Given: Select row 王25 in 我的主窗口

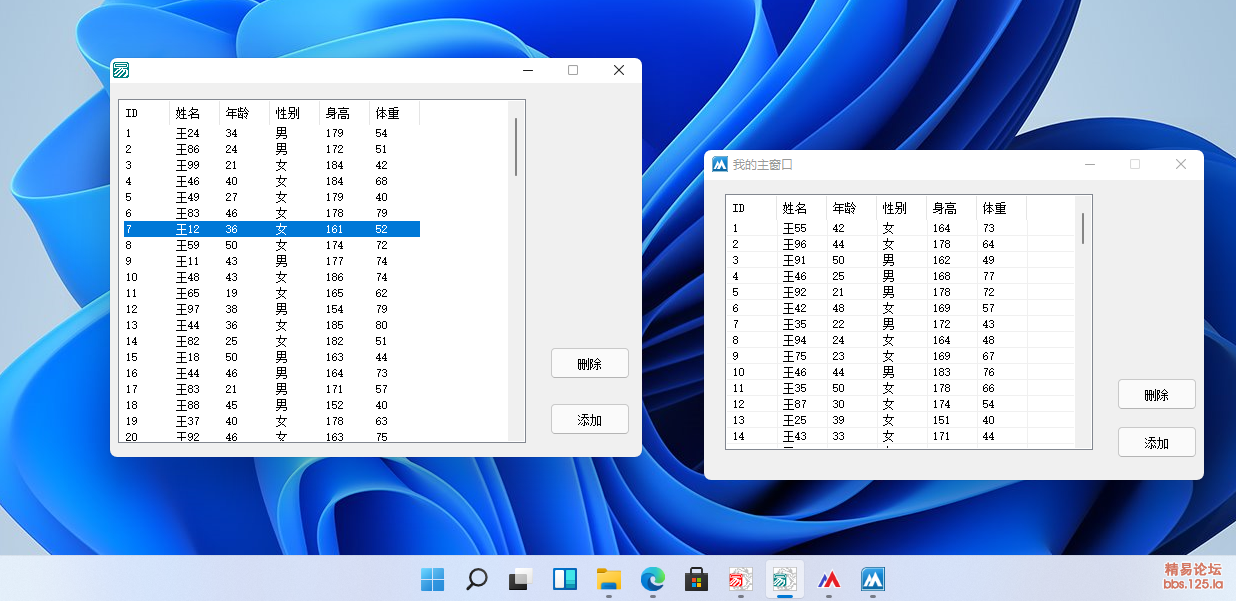Looking at the screenshot, I should pyautogui.click(x=877, y=420).
